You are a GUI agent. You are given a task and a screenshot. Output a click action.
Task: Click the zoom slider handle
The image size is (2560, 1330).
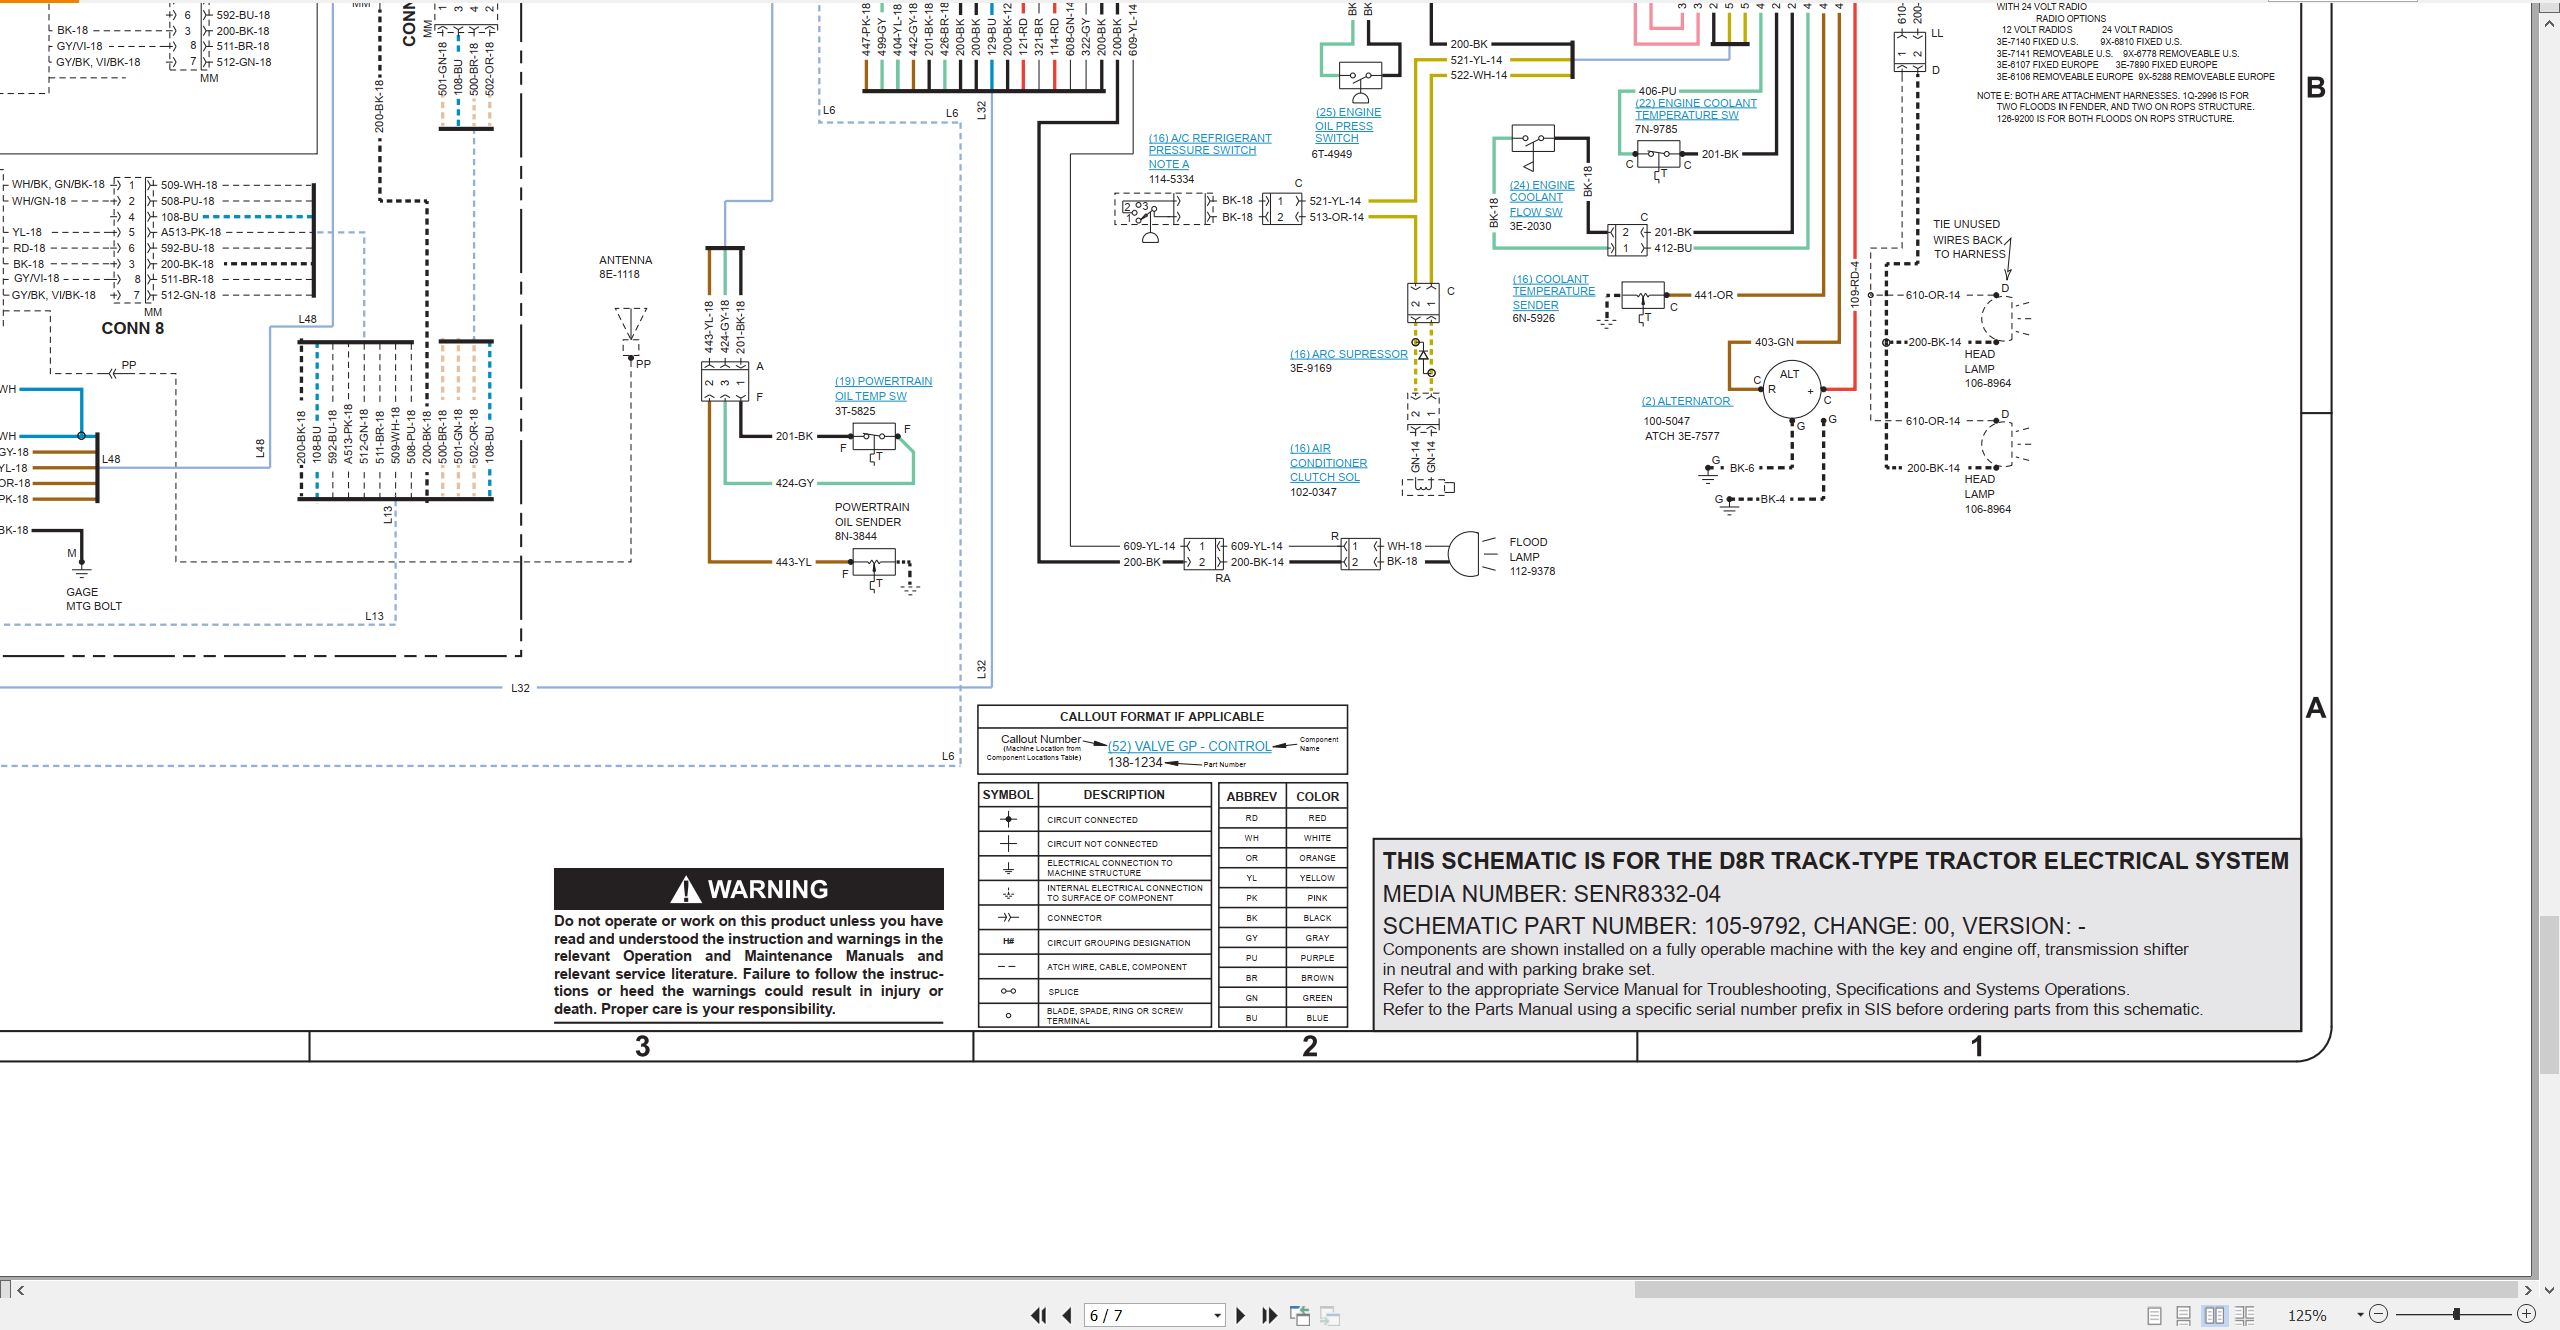[x=2456, y=1314]
